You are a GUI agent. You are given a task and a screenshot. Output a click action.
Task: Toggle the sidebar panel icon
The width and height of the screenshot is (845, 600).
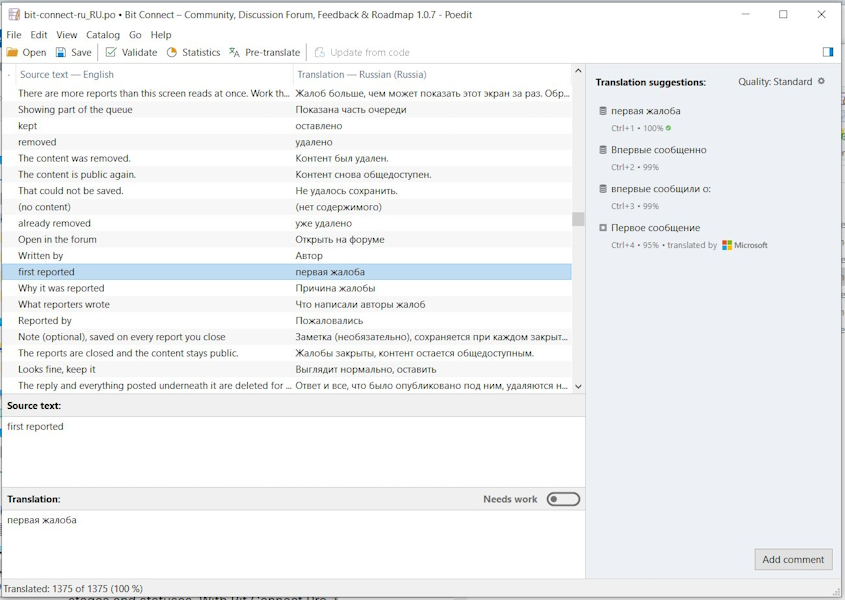pos(828,52)
